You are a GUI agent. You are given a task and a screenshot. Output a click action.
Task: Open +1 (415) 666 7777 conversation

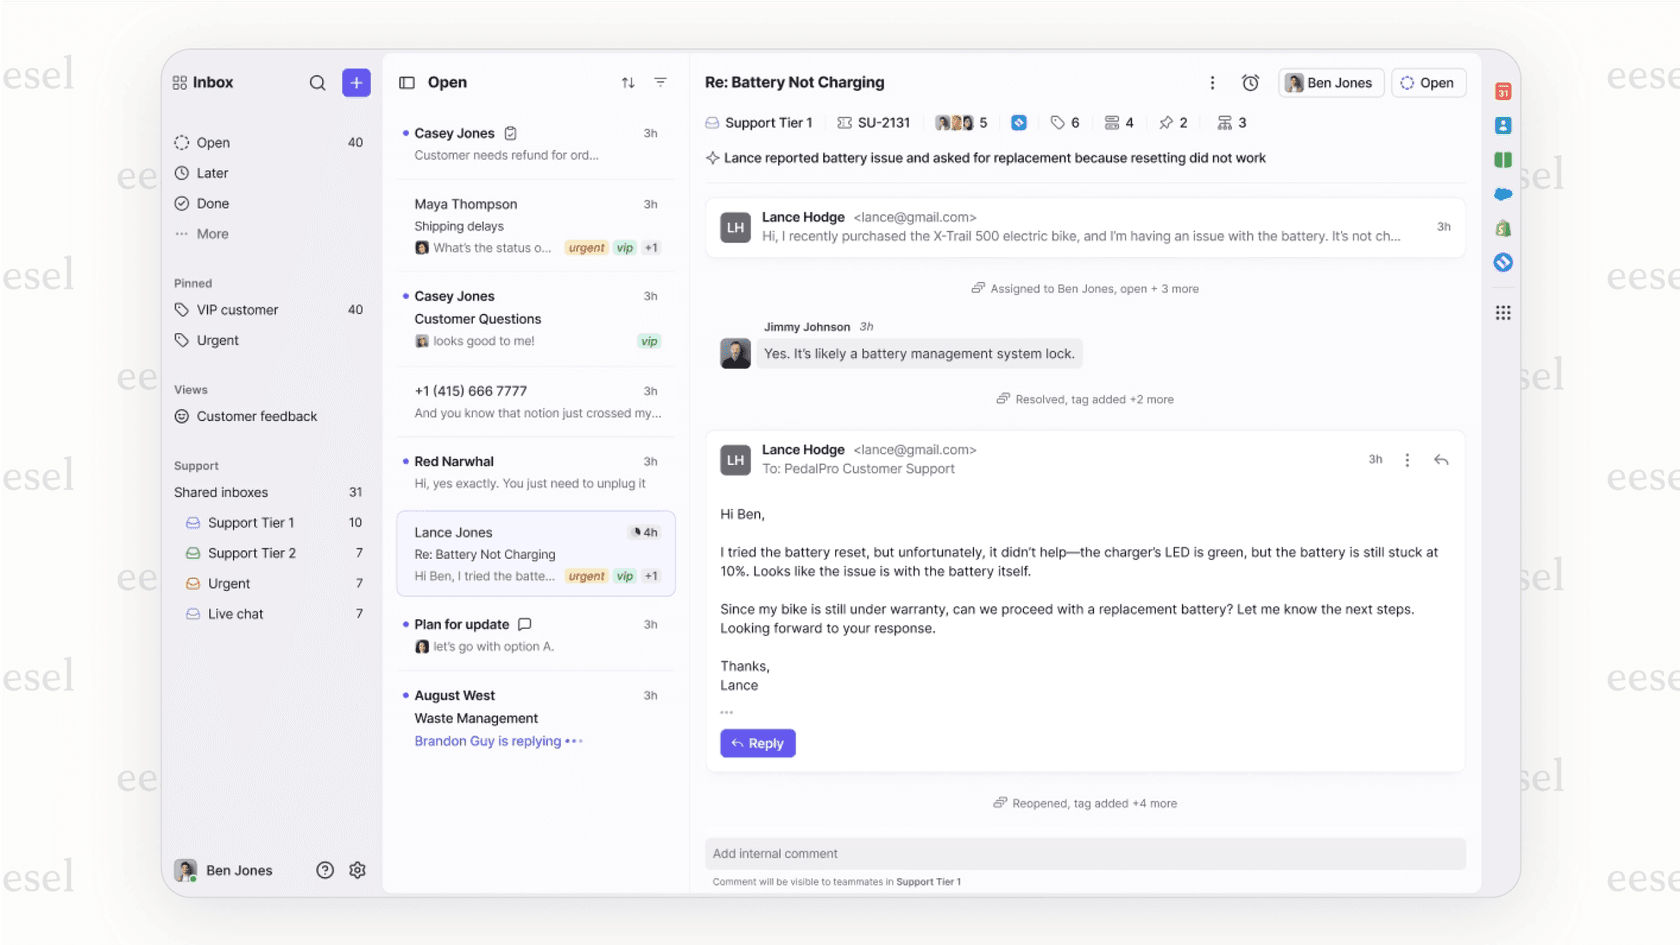(x=536, y=401)
